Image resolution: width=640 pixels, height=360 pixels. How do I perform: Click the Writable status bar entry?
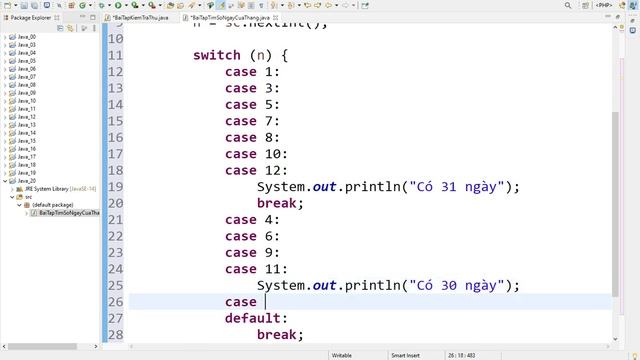click(342, 356)
